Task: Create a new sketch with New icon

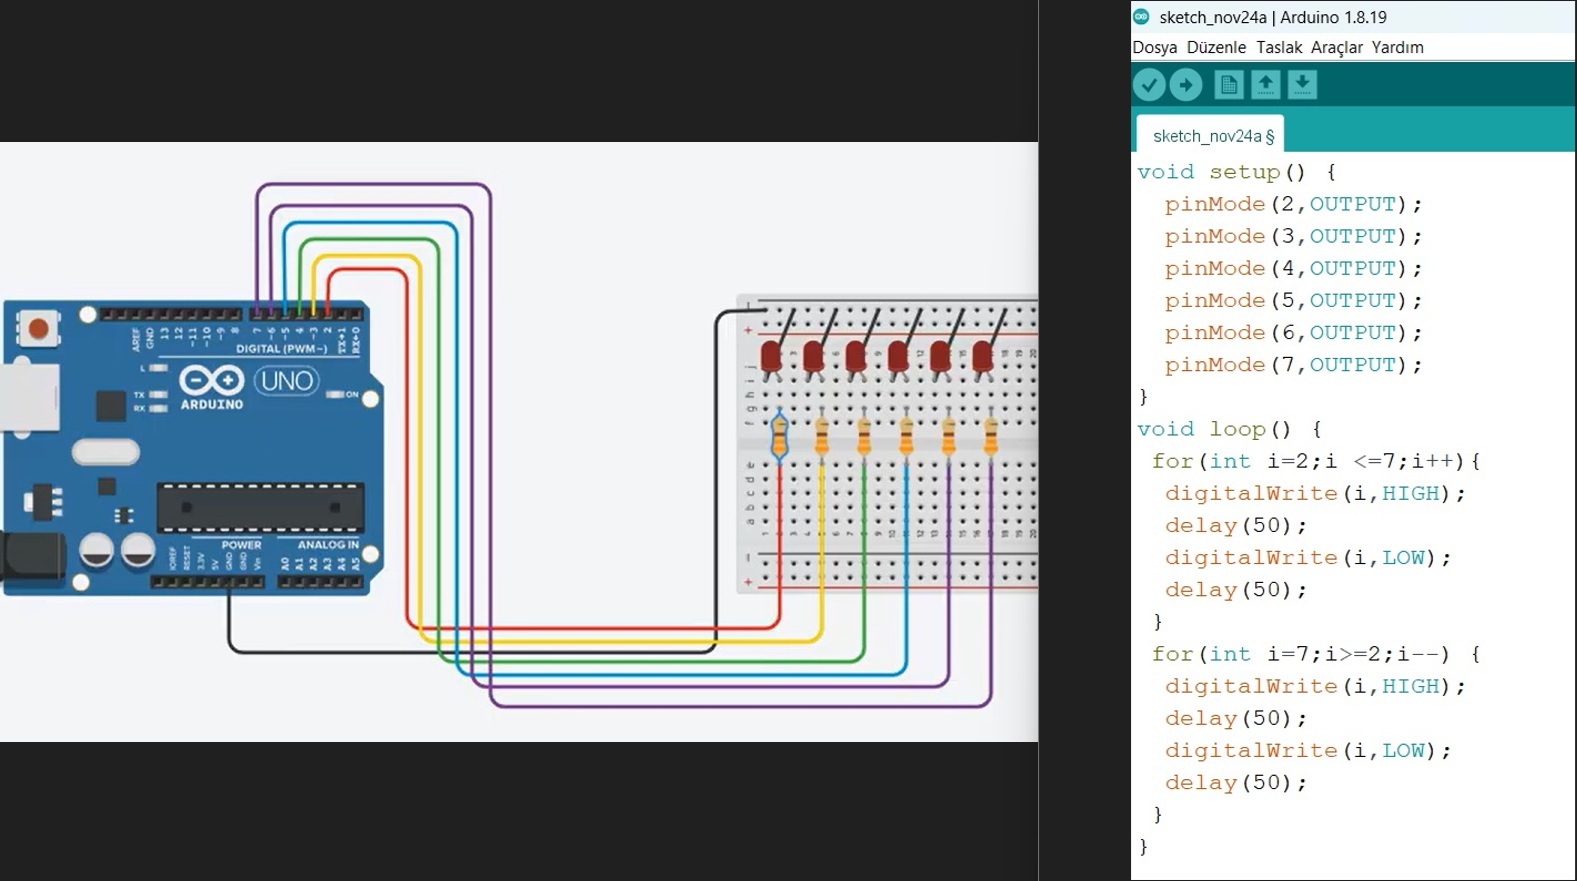Action: 1229,85
